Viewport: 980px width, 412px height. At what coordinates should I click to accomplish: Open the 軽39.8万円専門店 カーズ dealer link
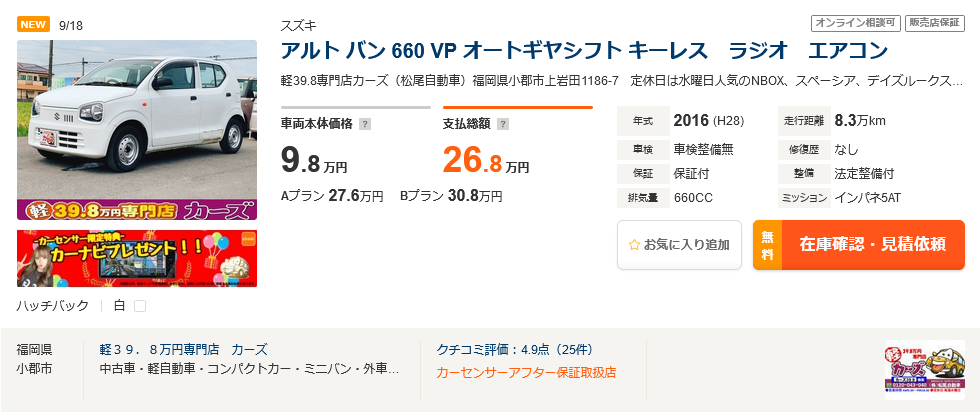point(183,350)
